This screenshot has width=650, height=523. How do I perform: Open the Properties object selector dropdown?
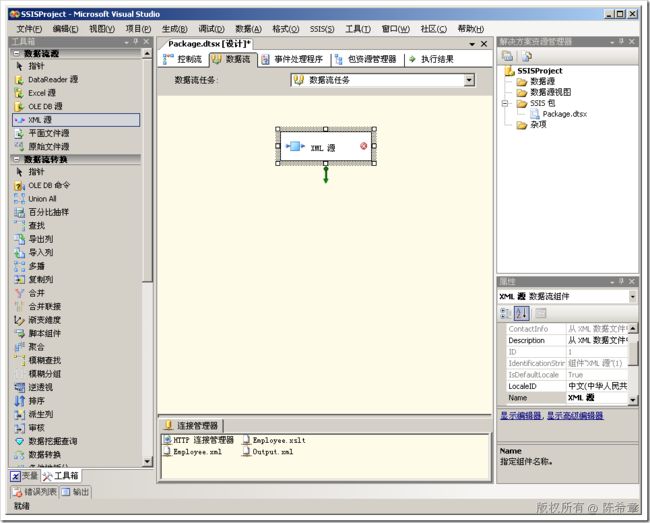tap(632, 296)
